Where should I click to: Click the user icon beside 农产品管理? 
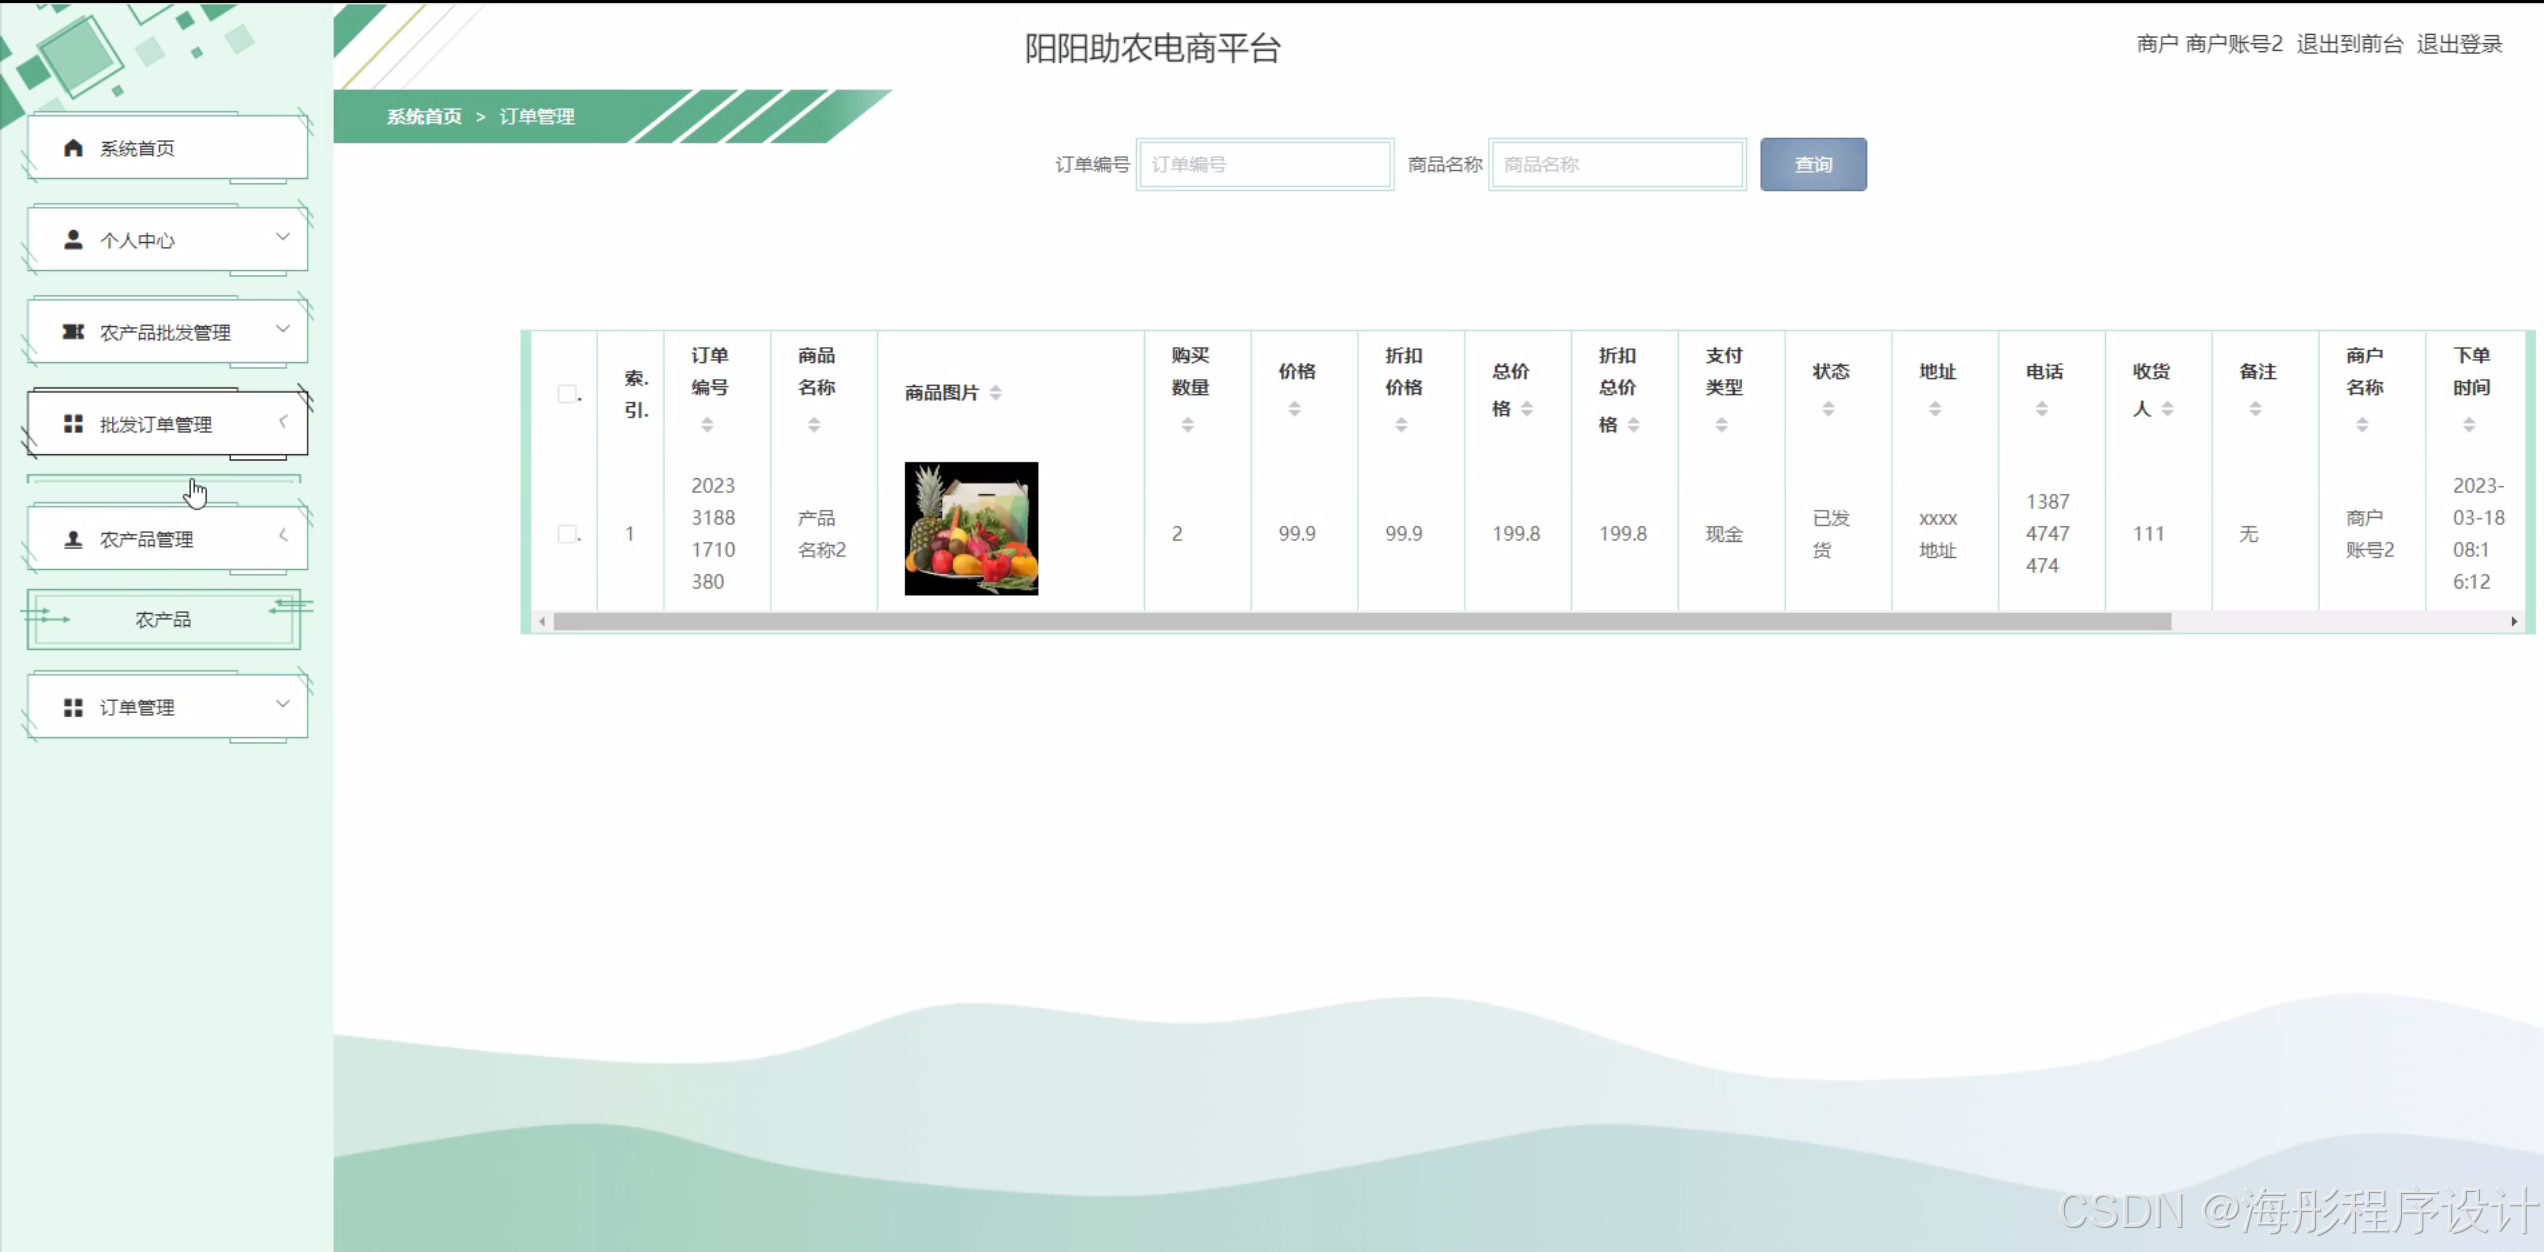click(73, 539)
